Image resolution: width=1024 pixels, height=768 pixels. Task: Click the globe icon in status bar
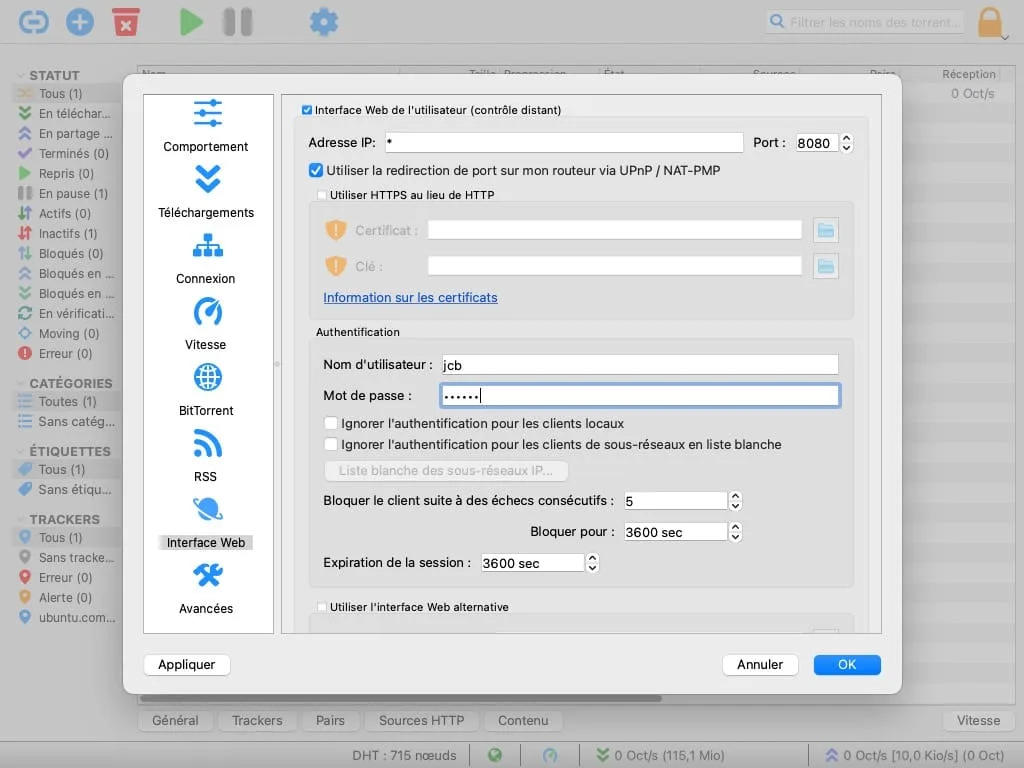(495, 755)
